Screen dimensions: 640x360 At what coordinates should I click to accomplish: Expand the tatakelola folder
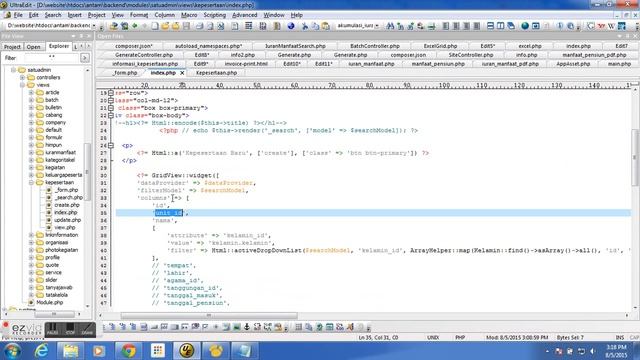pyautogui.click(x=31, y=295)
